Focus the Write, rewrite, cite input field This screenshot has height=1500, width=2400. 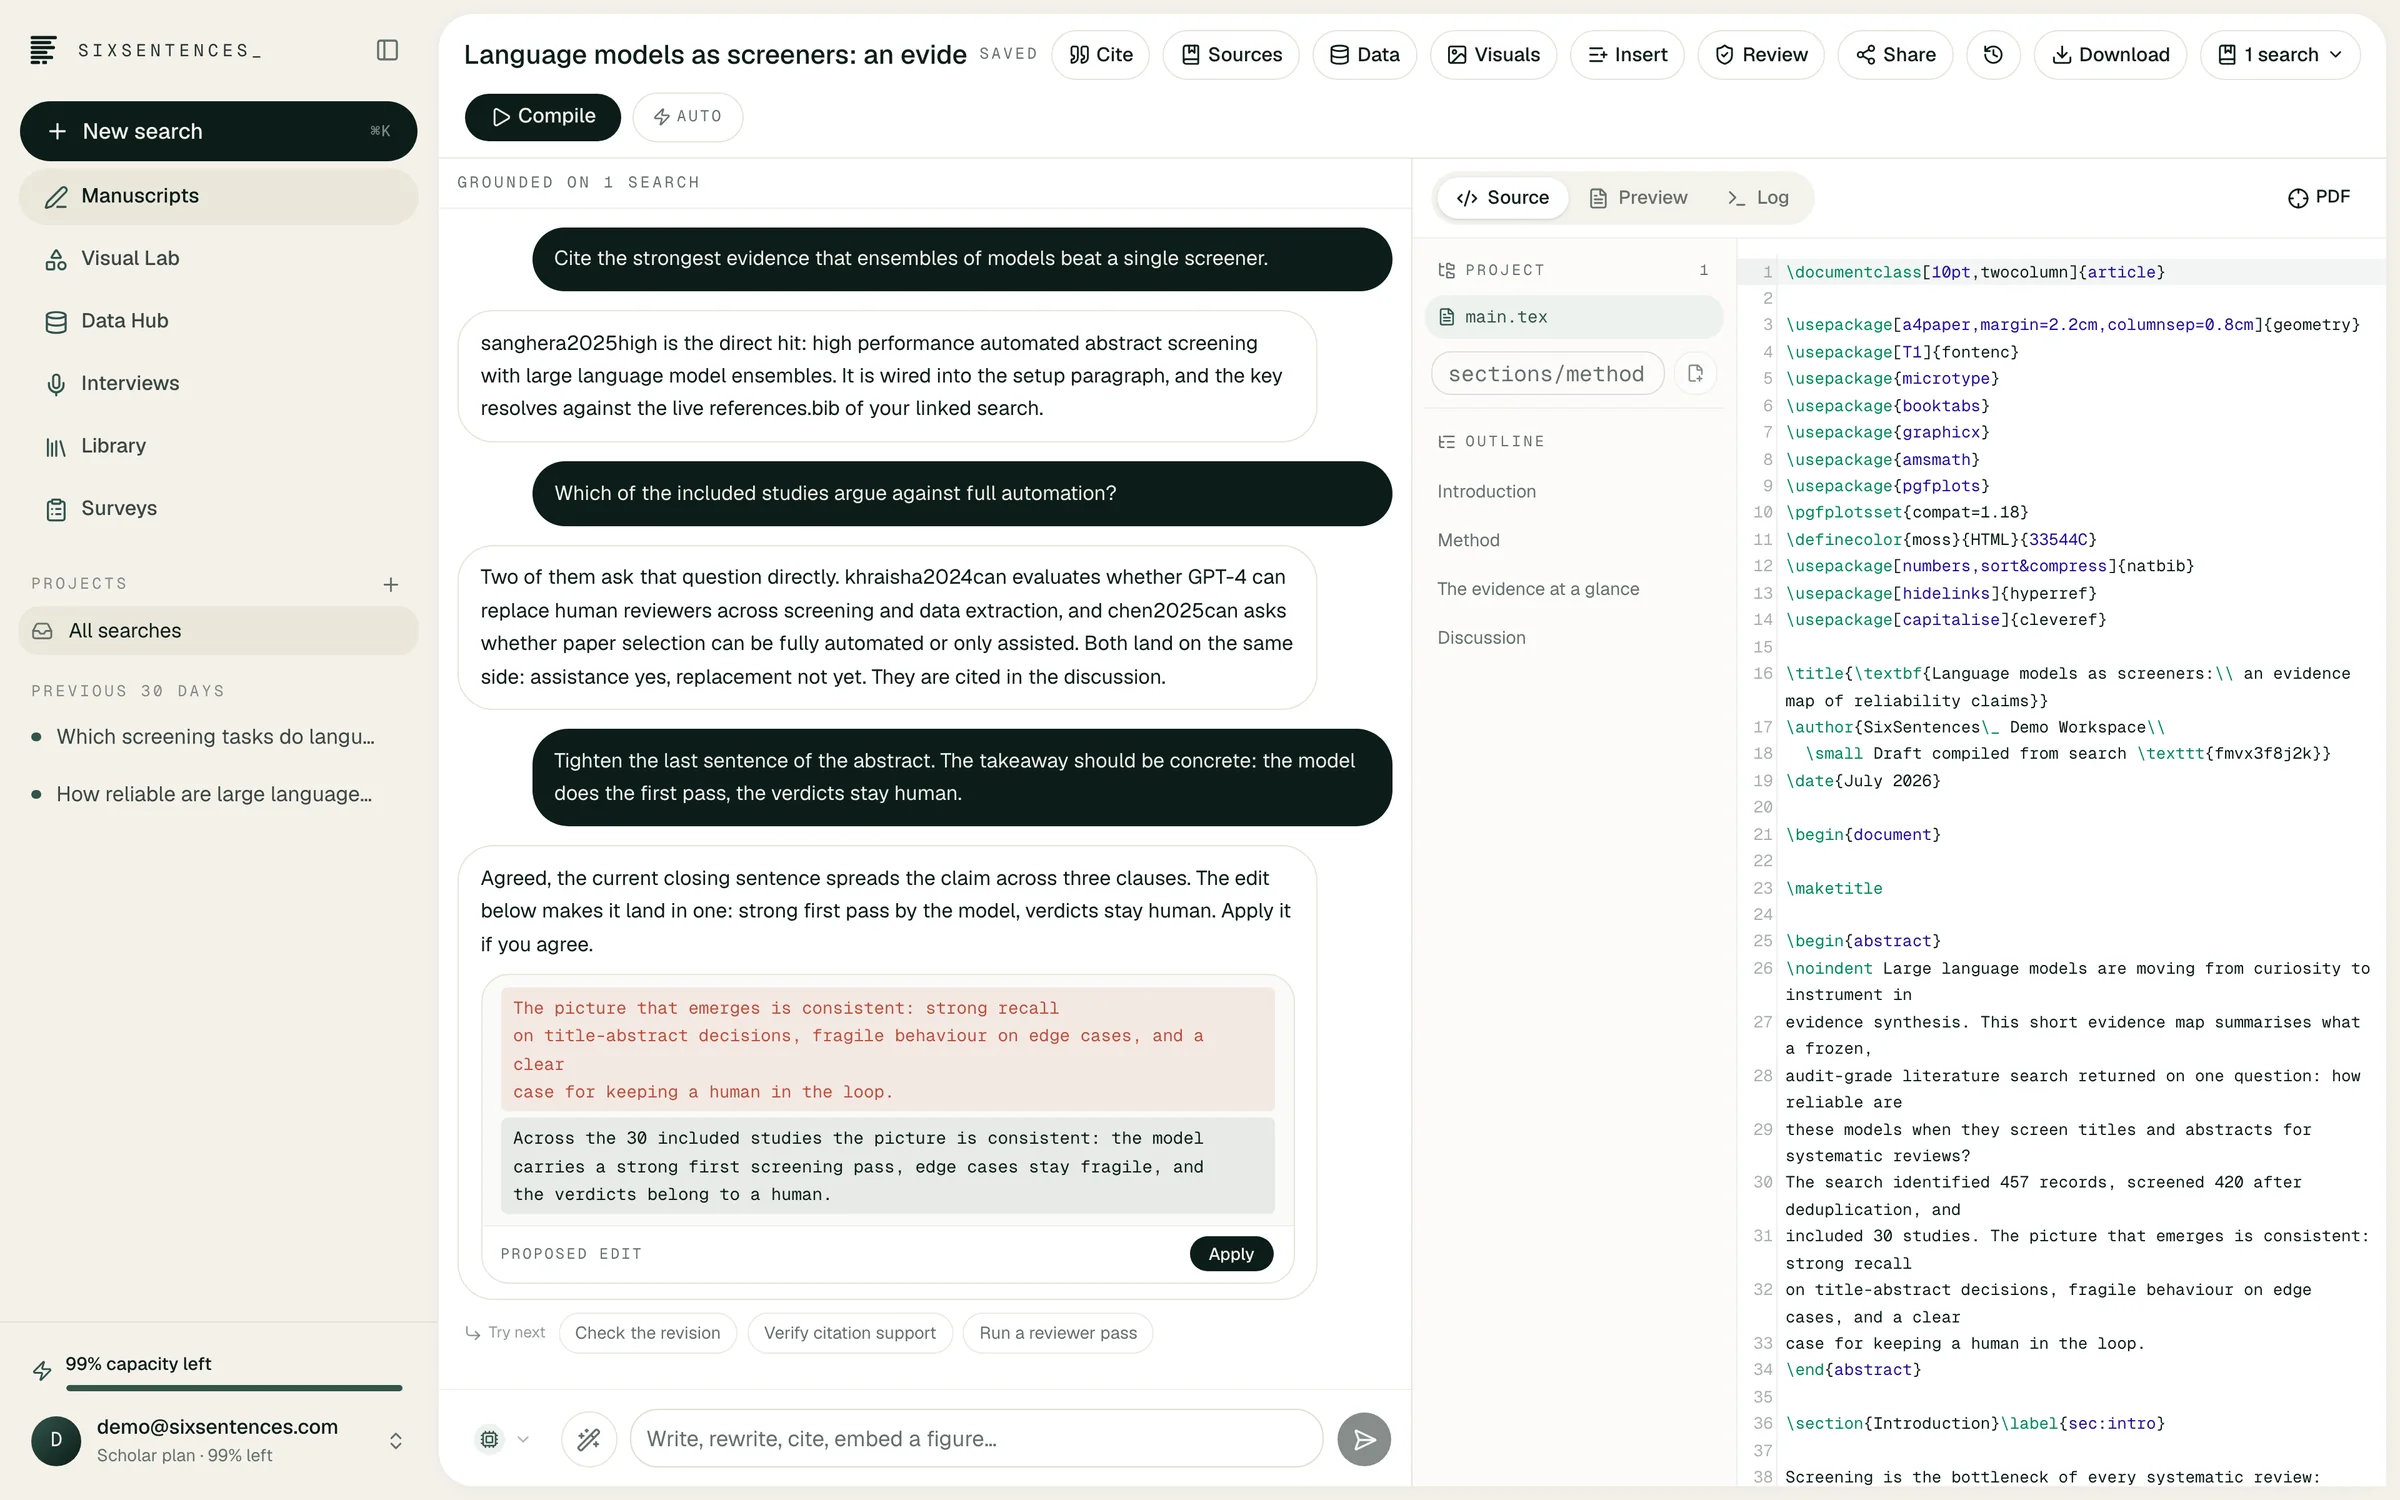[x=976, y=1439]
